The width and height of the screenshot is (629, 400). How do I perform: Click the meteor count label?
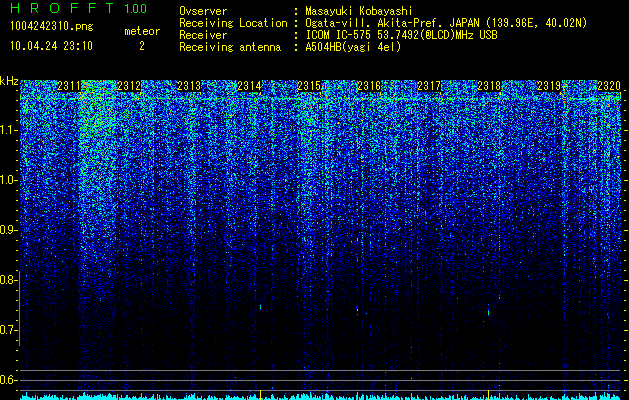tap(142, 31)
